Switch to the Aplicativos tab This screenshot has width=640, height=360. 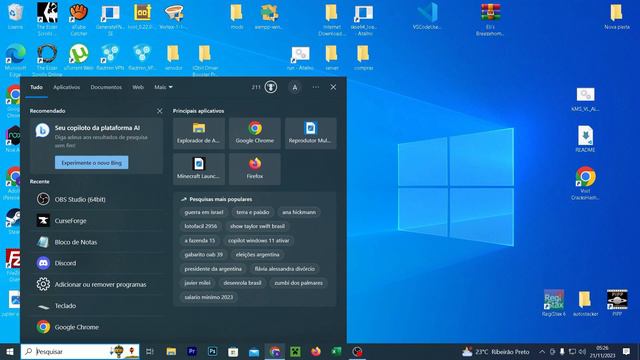coord(67,87)
